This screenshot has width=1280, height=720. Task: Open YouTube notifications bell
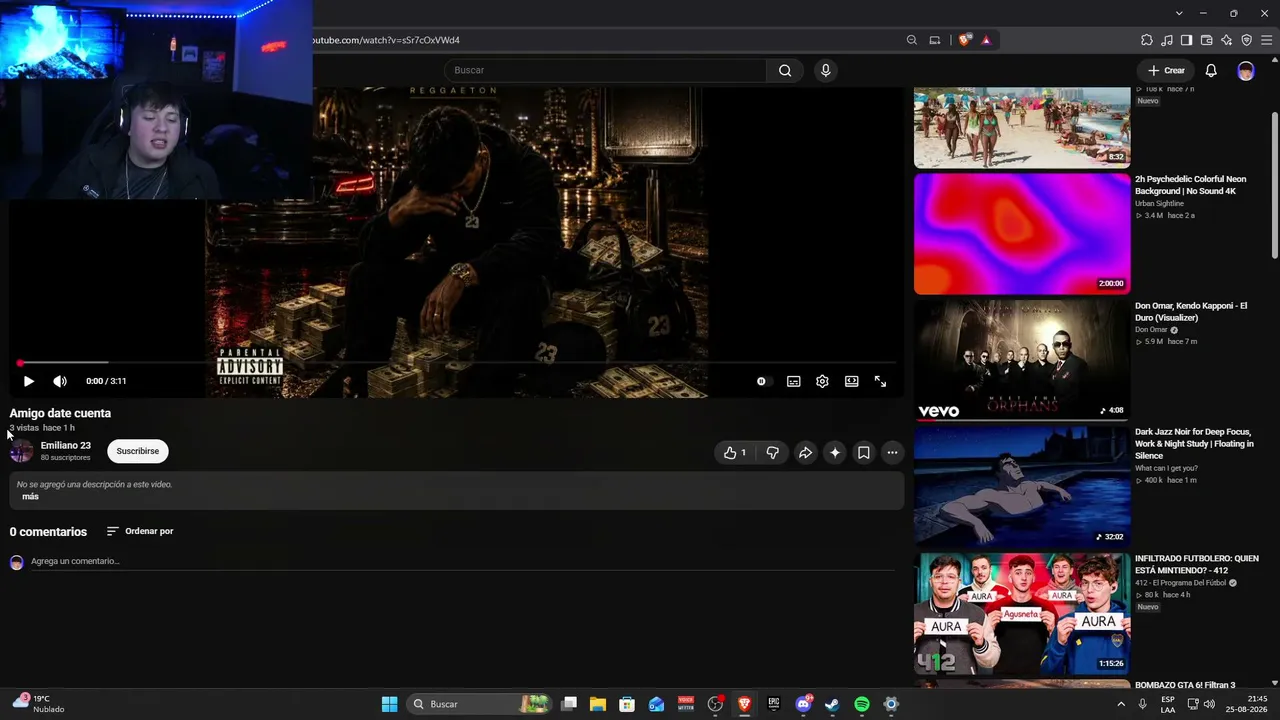pos(1211,70)
